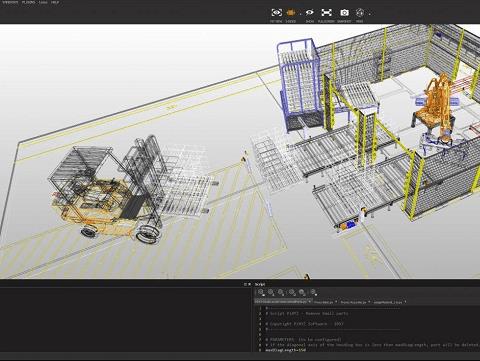Open the Plugins menu
Image resolution: width=480 pixels, height=361 pixels.
29,2
